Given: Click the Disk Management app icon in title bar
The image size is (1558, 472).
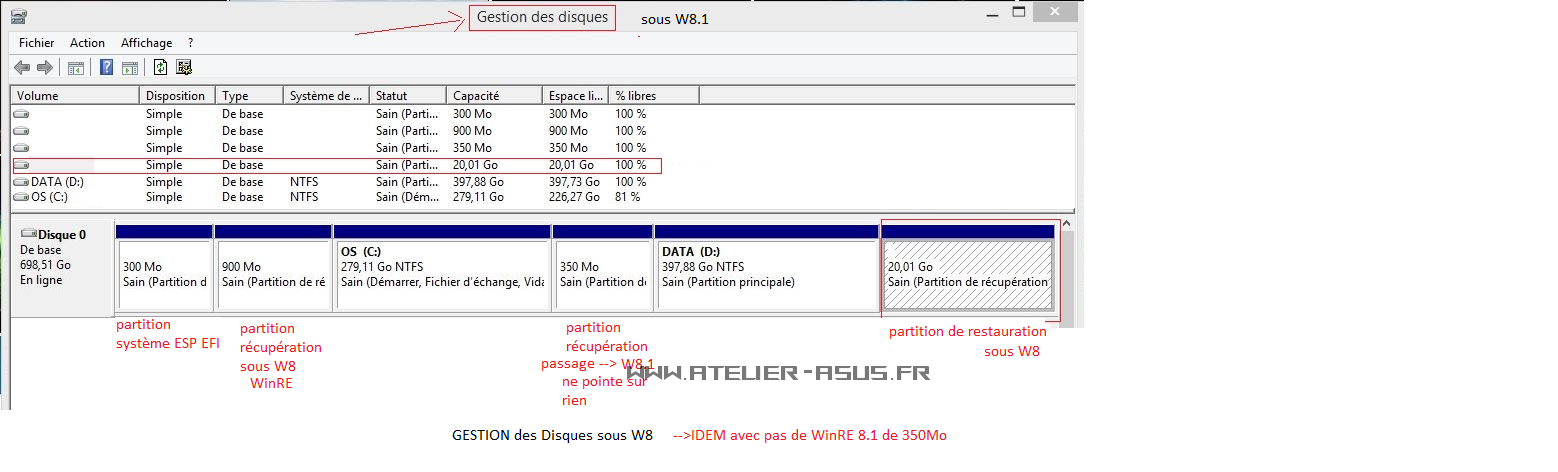Looking at the screenshot, I should coord(19,16).
